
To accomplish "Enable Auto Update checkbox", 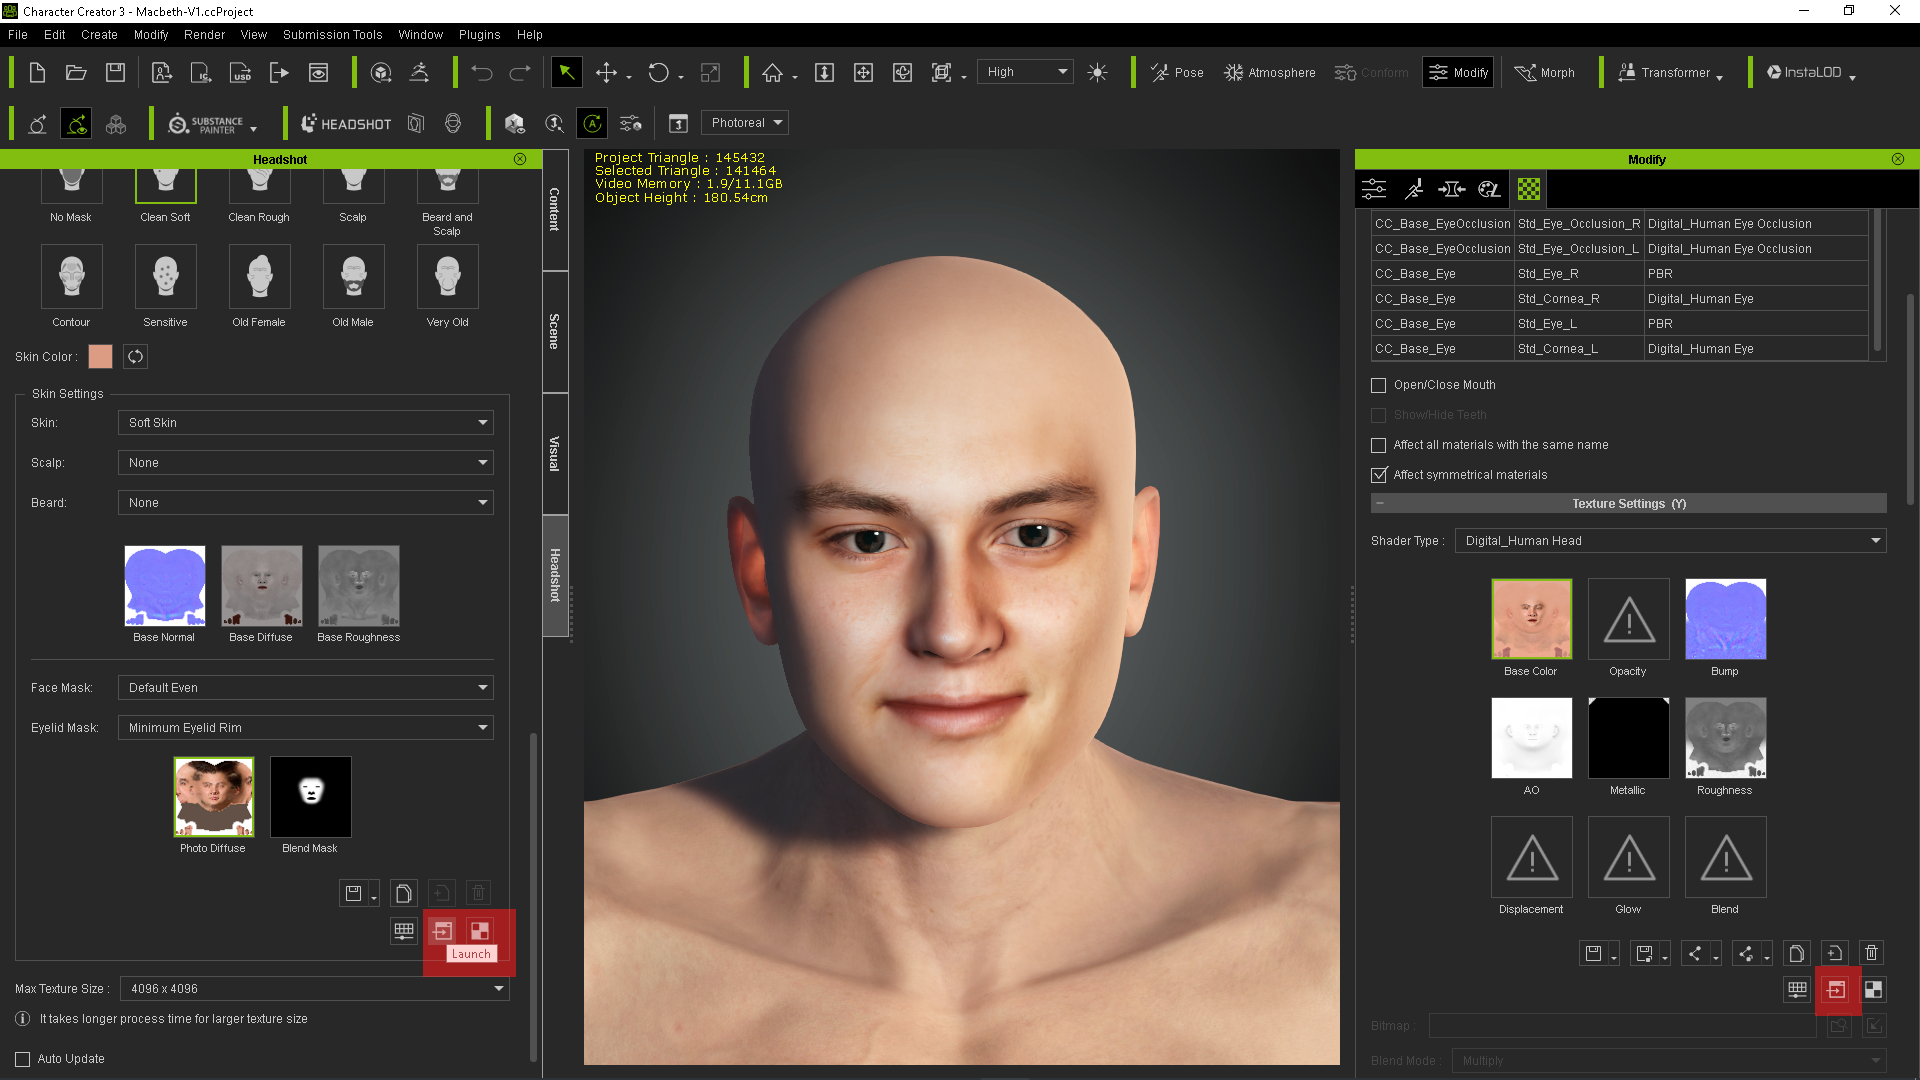I will coord(22,1059).
